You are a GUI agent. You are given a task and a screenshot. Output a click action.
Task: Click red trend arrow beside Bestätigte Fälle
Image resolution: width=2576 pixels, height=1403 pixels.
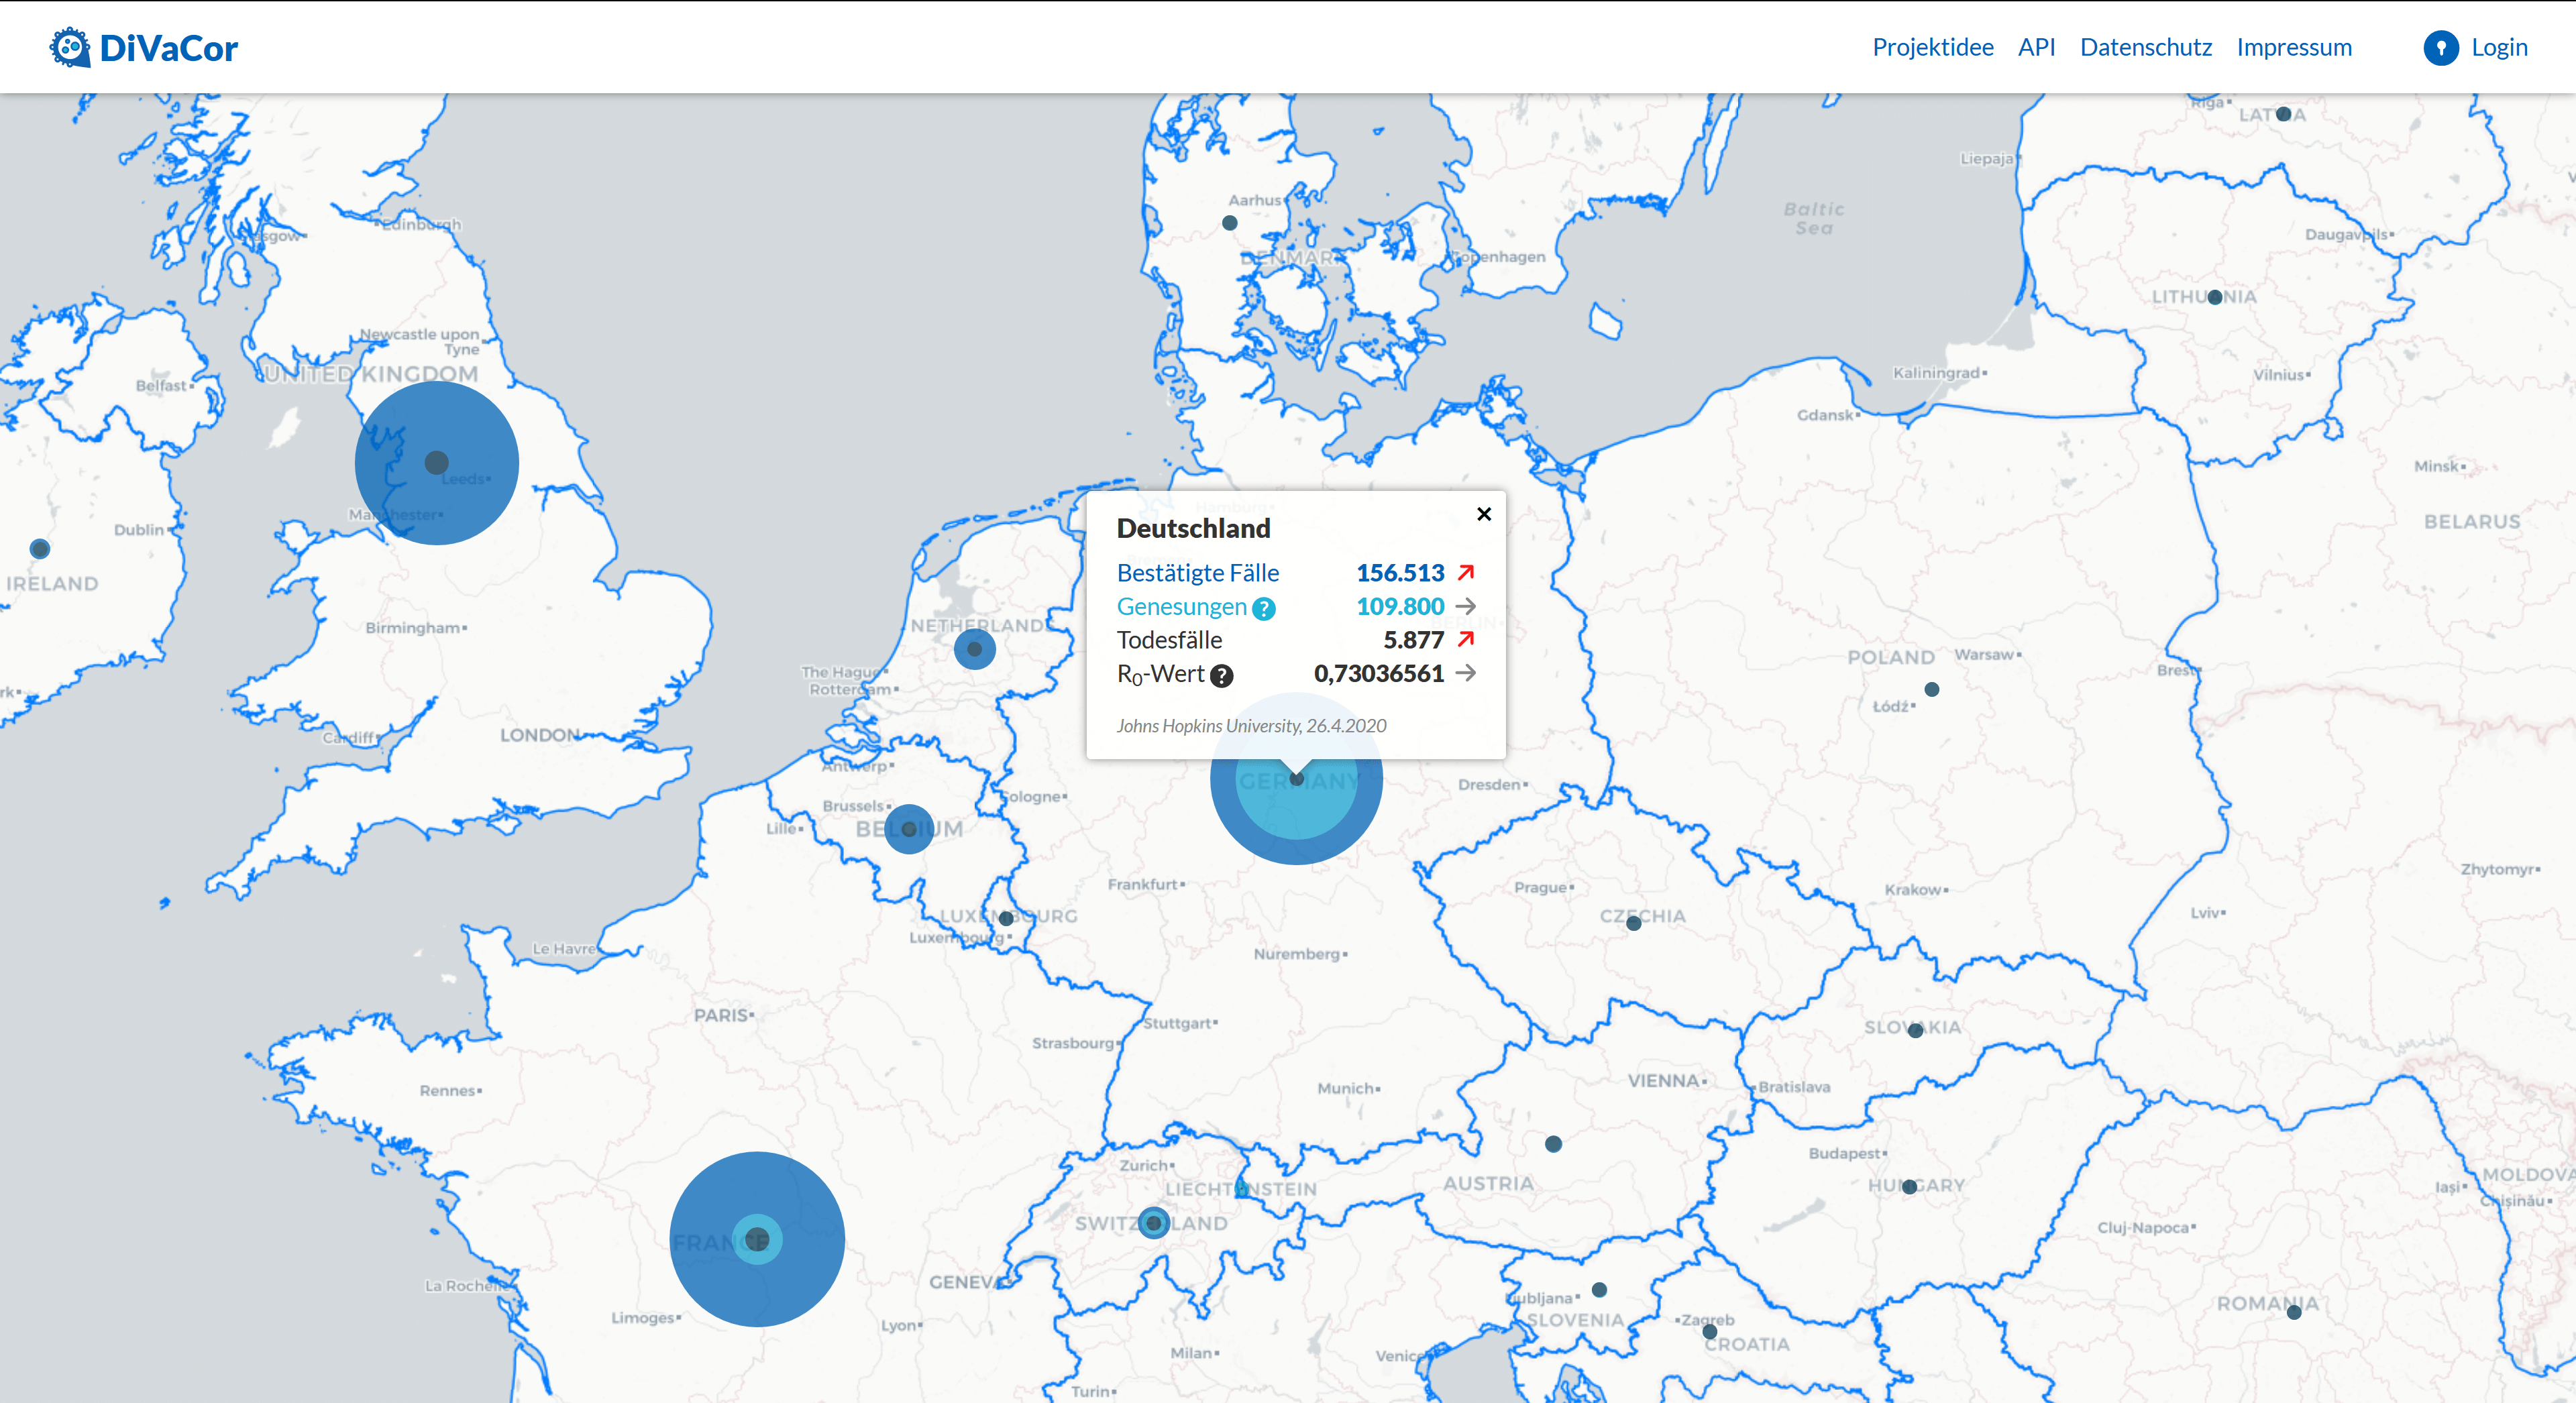1466,573
